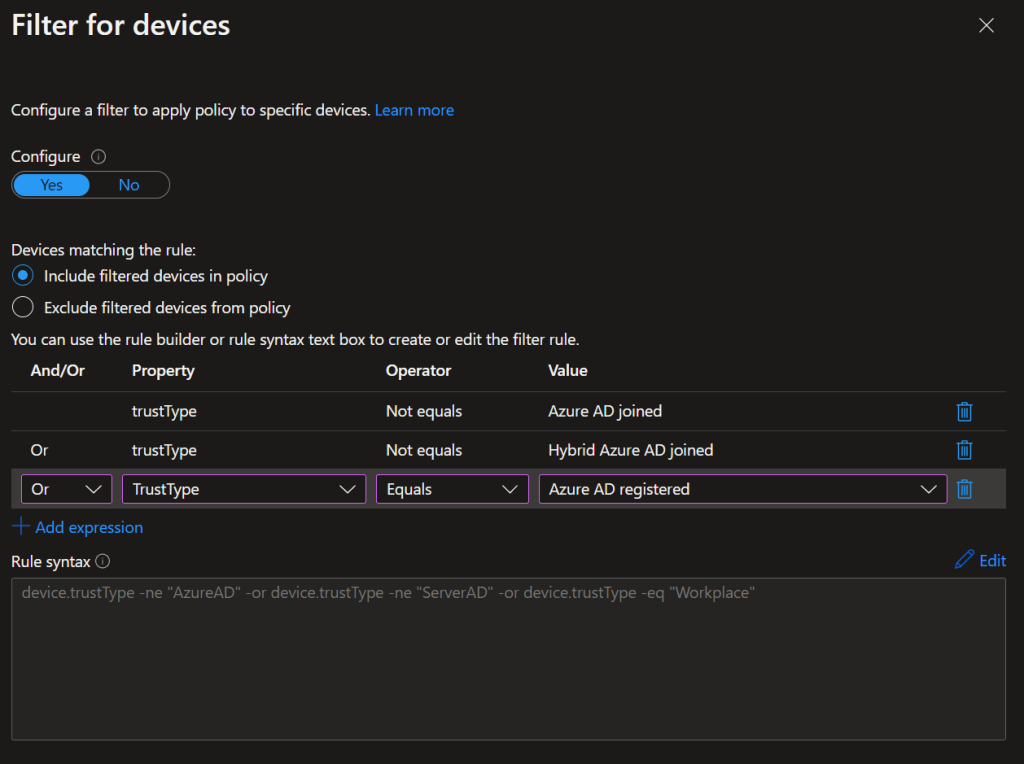
Task: Delete the Hybrid Azure AD joined expression
Action: pyautogui.click(x=964, y=450)
